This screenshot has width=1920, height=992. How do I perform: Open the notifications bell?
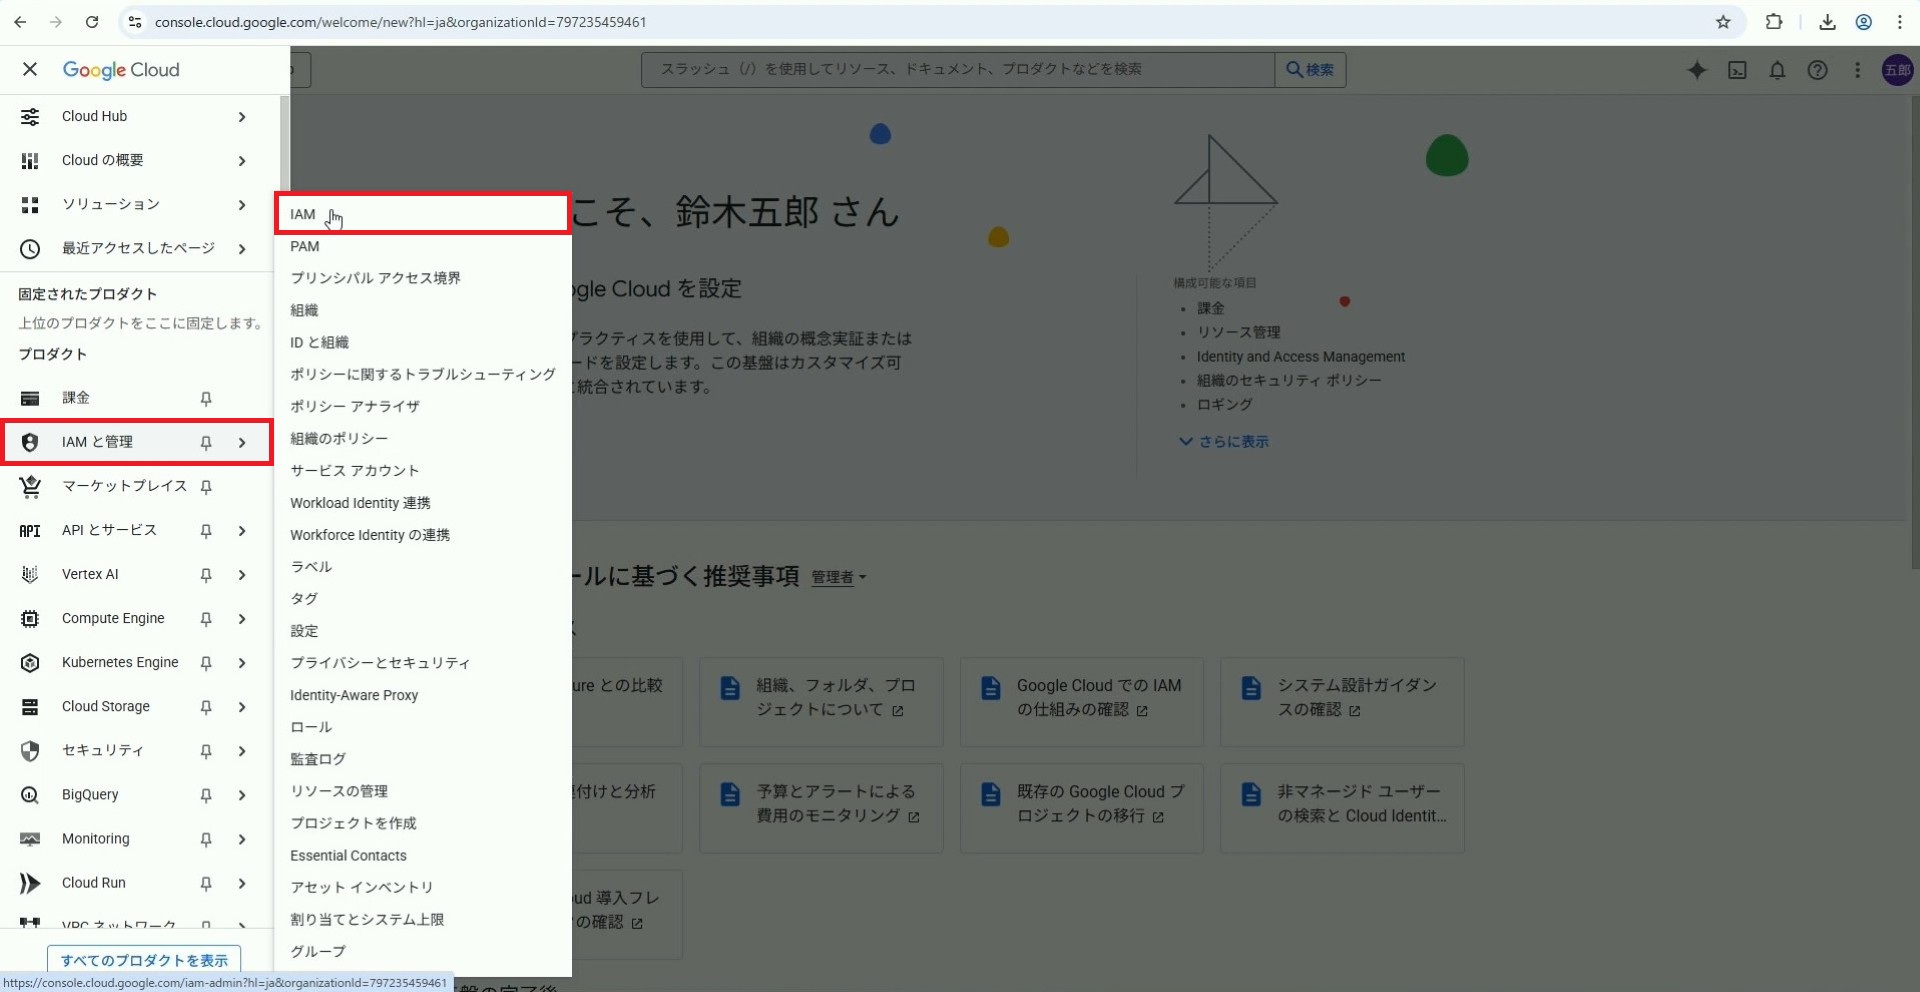1777,70
